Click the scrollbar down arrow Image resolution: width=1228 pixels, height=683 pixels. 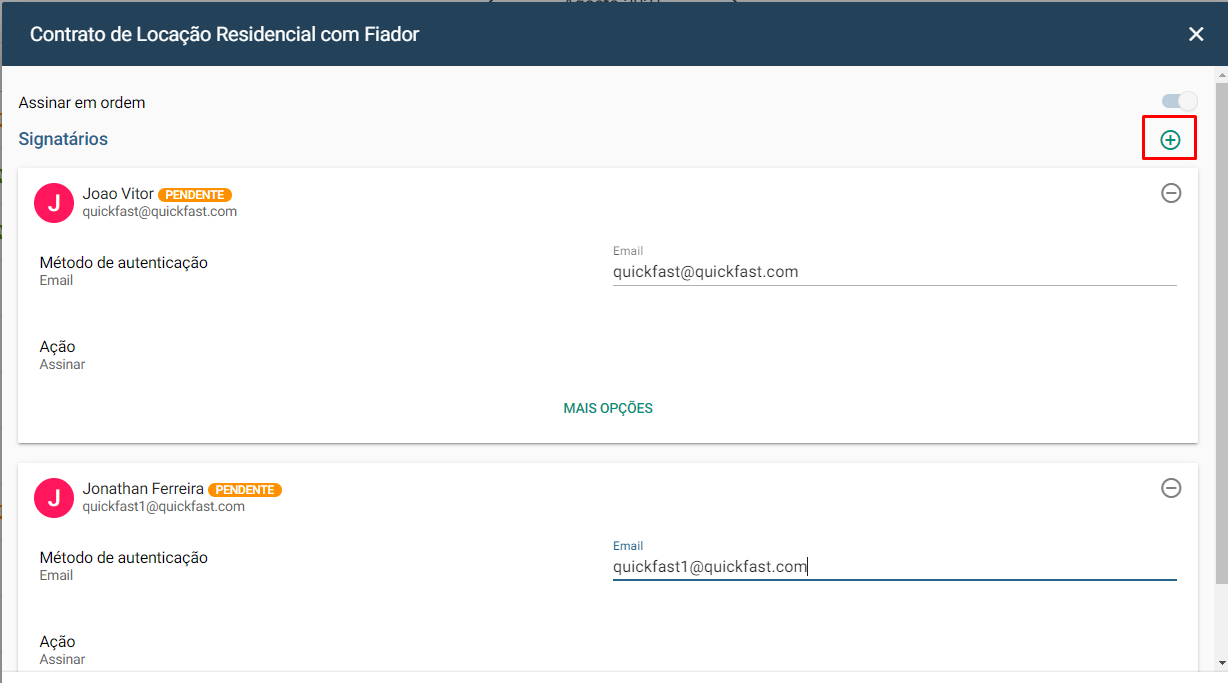1221,663
